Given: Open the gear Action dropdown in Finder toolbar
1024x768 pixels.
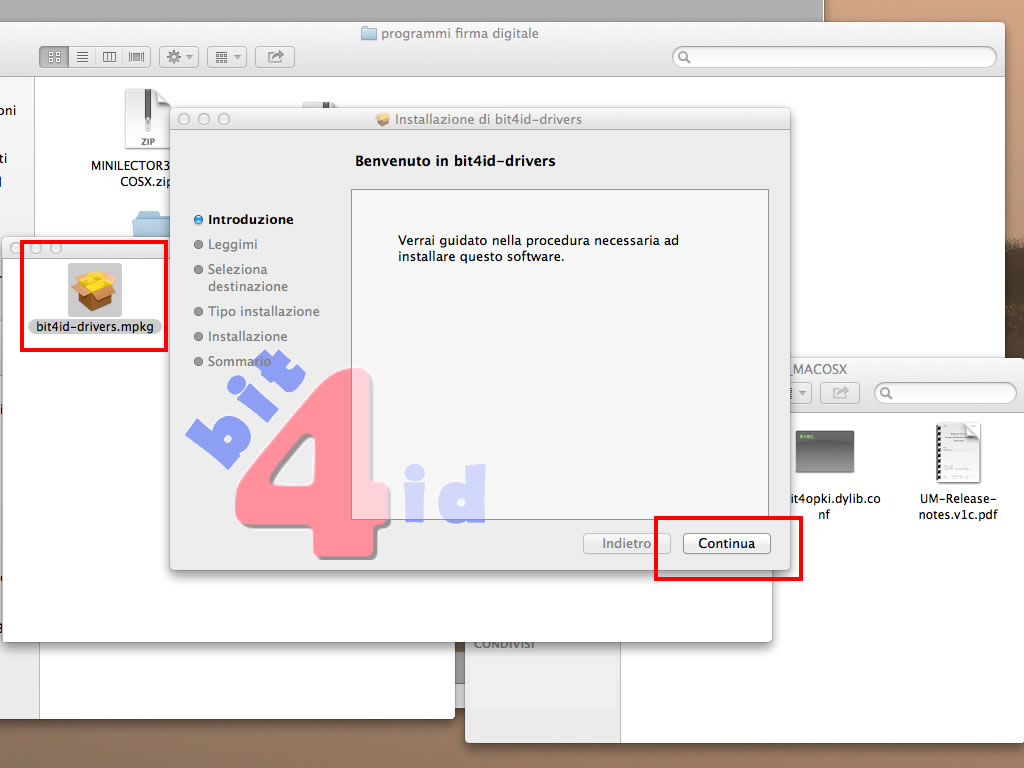Looking at the screenshot, I should tap(178, 57).
